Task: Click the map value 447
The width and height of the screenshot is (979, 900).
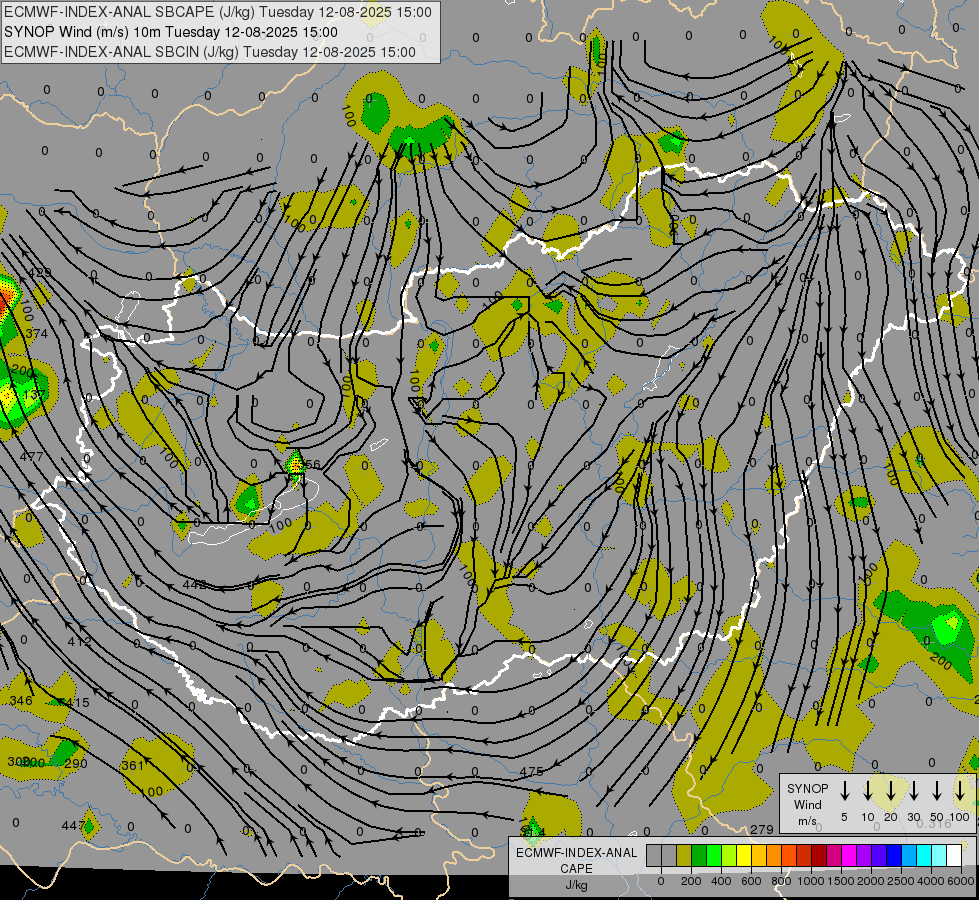Action: pyautogui.click(x=73, y=826)
